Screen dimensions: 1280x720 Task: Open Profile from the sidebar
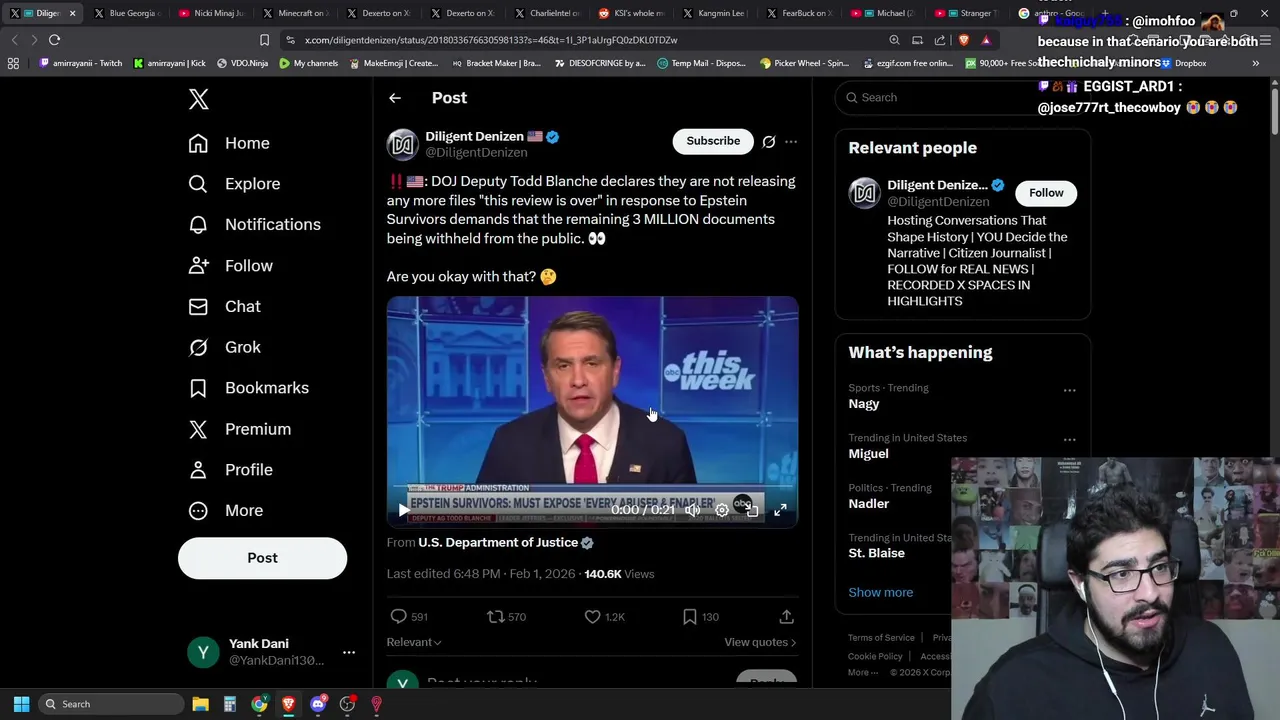coord(231,470)
